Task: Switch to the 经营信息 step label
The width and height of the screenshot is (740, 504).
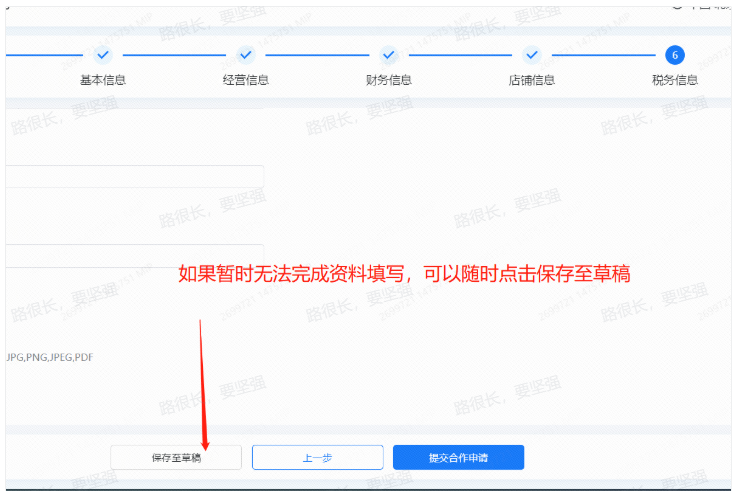Action: tap(246, 80)
